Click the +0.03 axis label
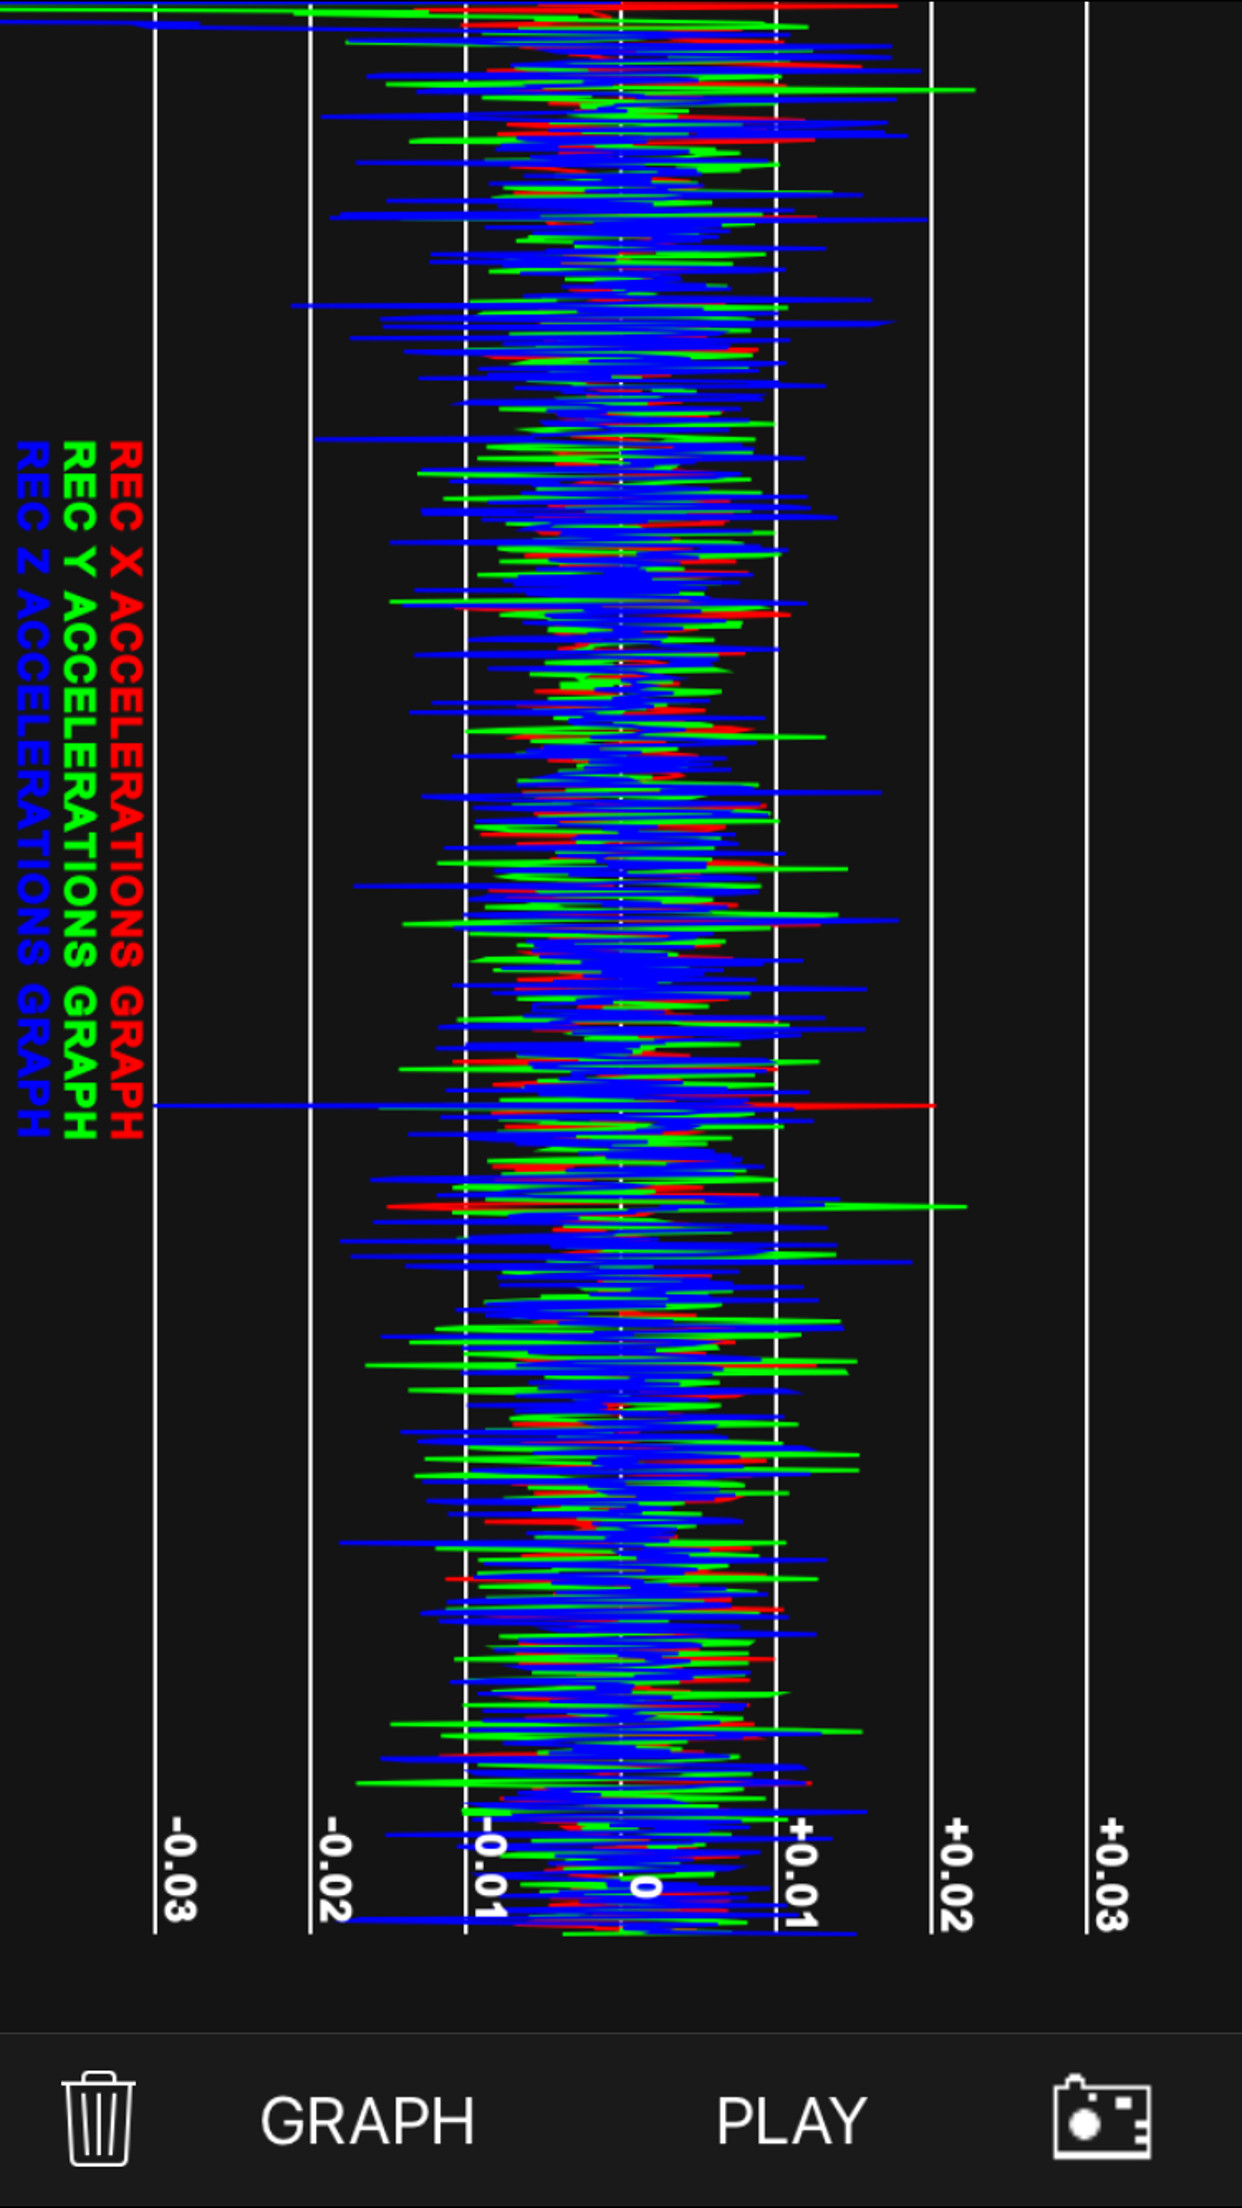Image resolution: width=1242 pixels, height=2208 pixels. tap(1112, 1874)
